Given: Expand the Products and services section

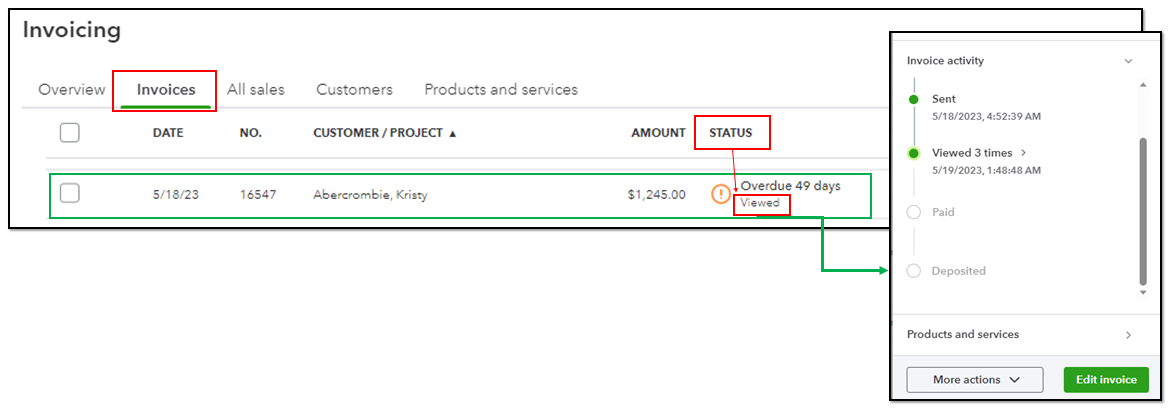Looking at the screenshot, I should 1128,335.
